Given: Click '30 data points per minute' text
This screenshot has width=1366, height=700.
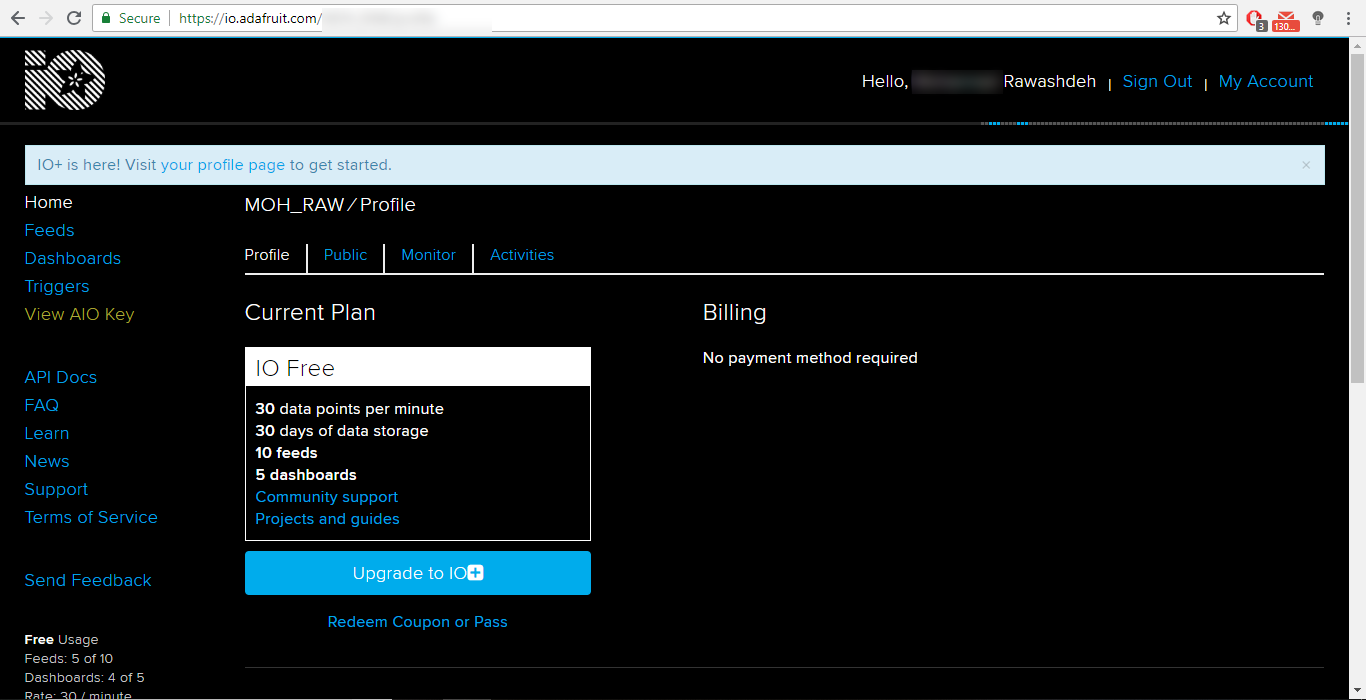Looking at the screenshot, I should point(349,409).
